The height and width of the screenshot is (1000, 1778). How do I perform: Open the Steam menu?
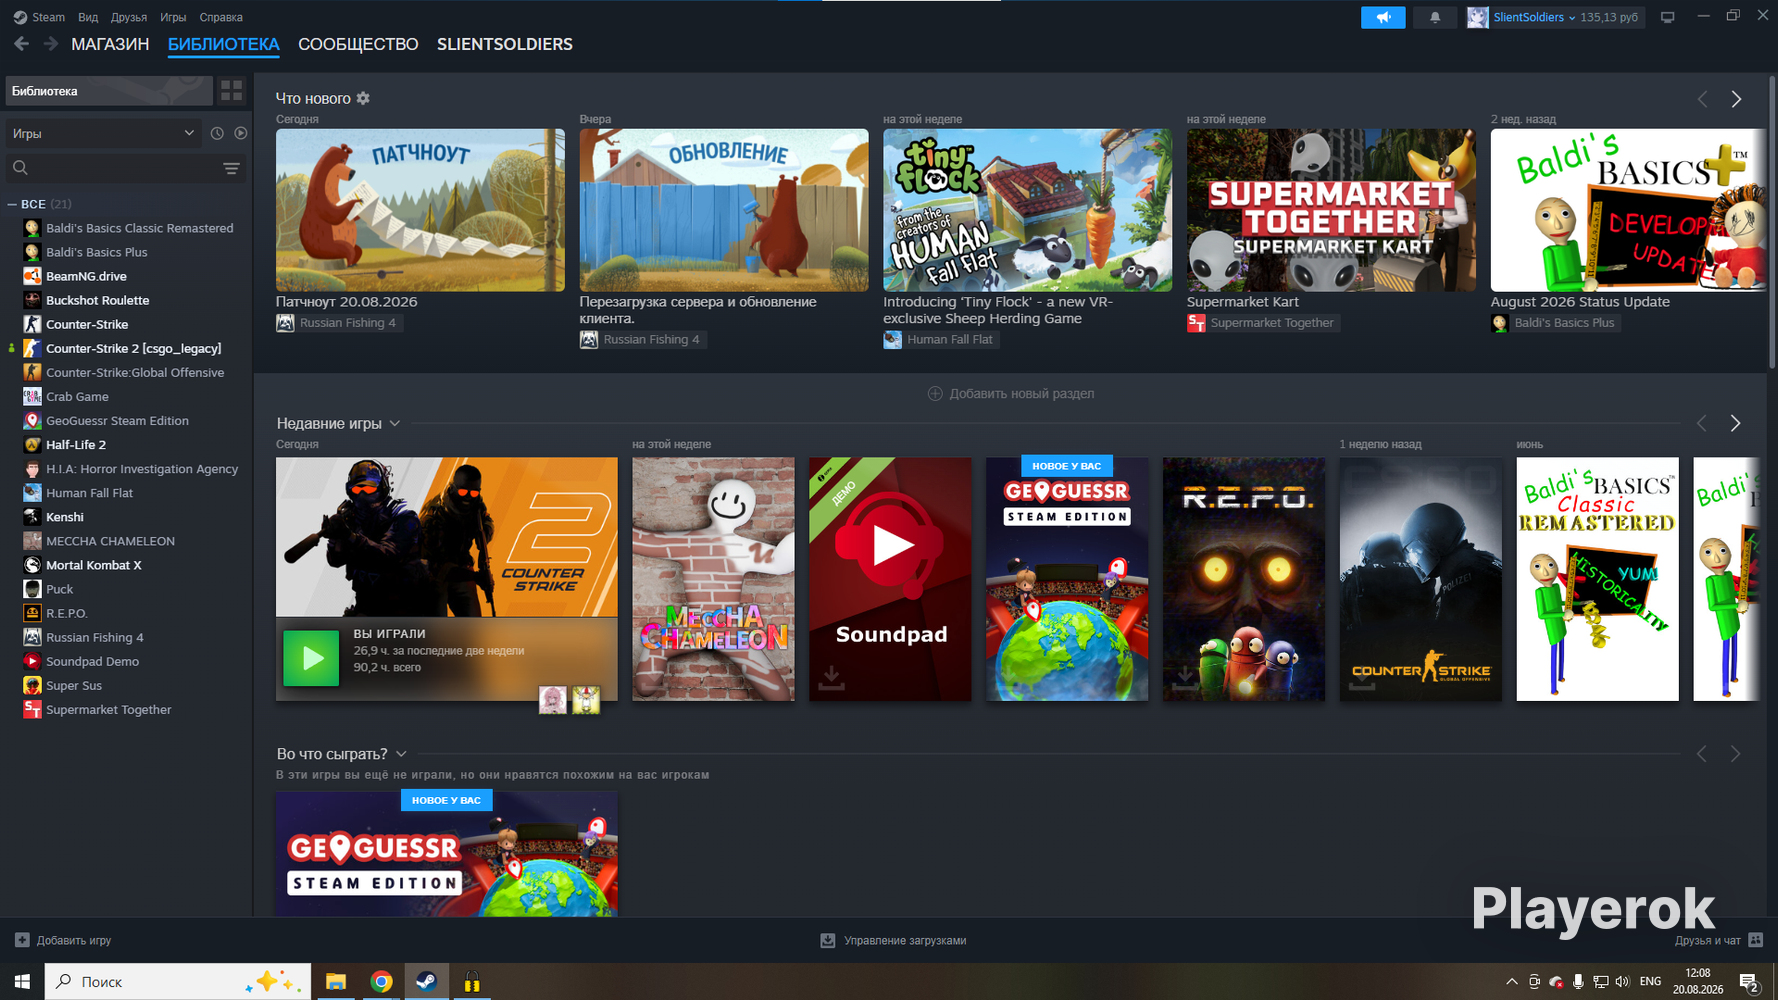(39, 17)
